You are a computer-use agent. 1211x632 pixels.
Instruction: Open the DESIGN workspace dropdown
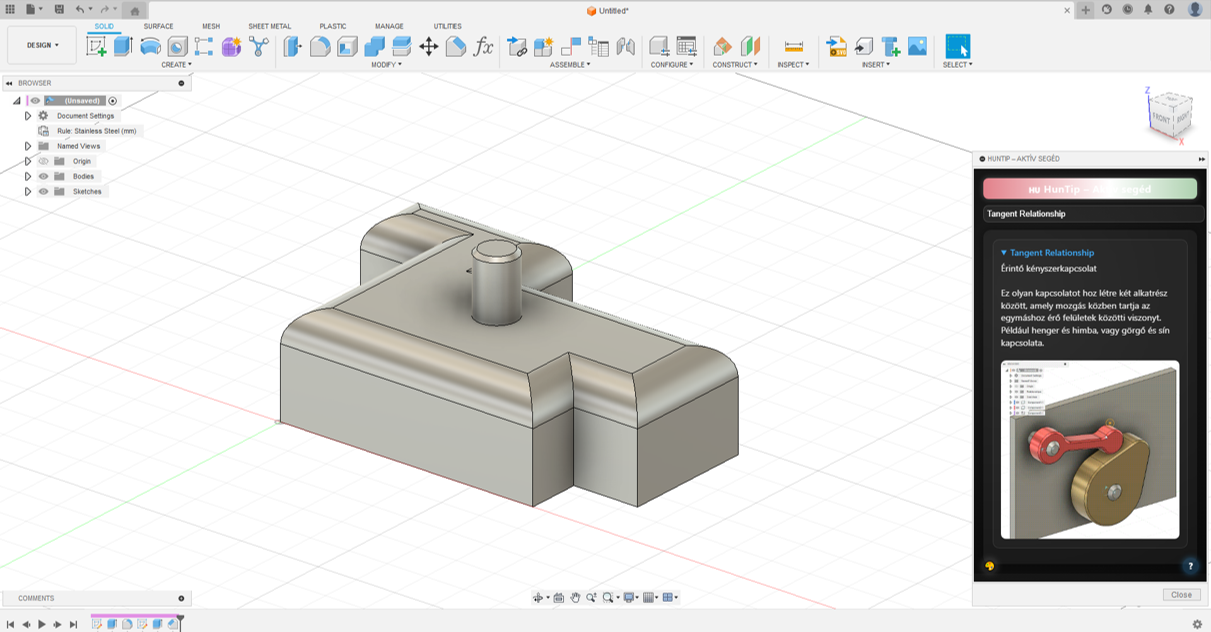(x=42, y=45)
